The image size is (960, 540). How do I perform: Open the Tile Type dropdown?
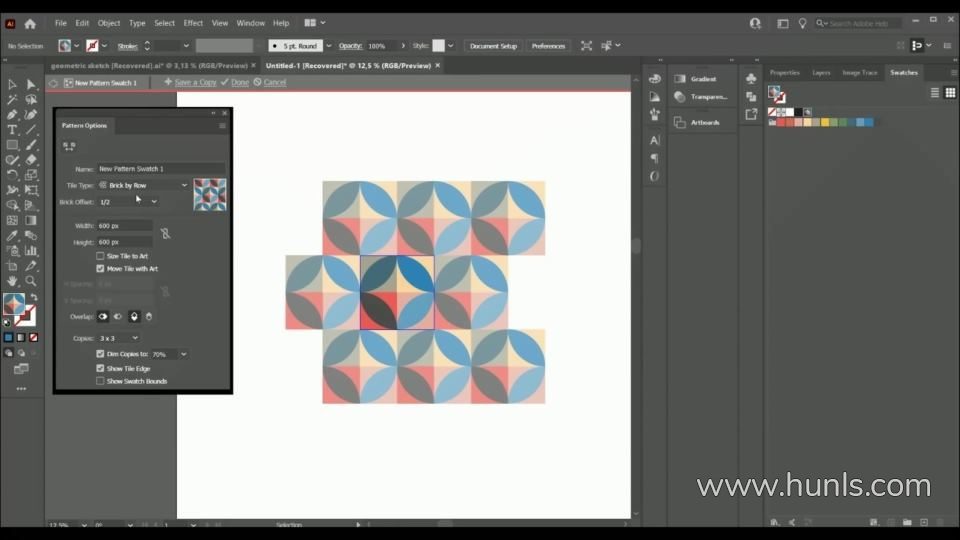pyautogui.click(x=143, y=185)
